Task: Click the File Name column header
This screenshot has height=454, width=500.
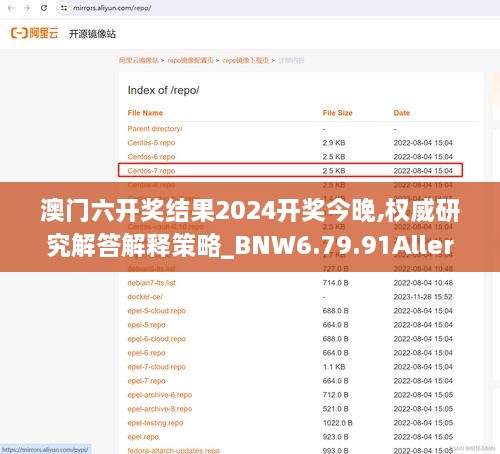Action: [x=145, y=113]
